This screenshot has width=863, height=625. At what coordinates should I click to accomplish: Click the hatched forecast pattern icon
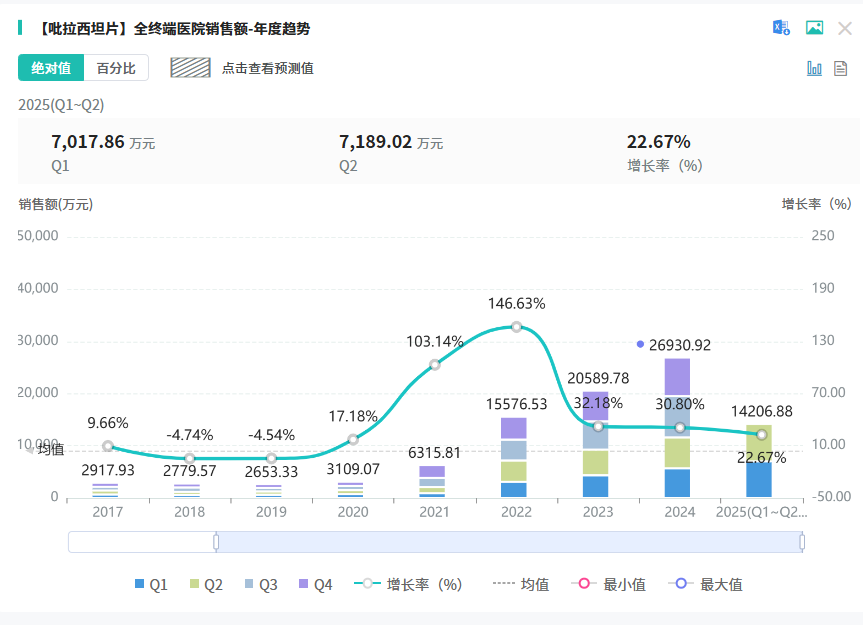click(190, 68)
